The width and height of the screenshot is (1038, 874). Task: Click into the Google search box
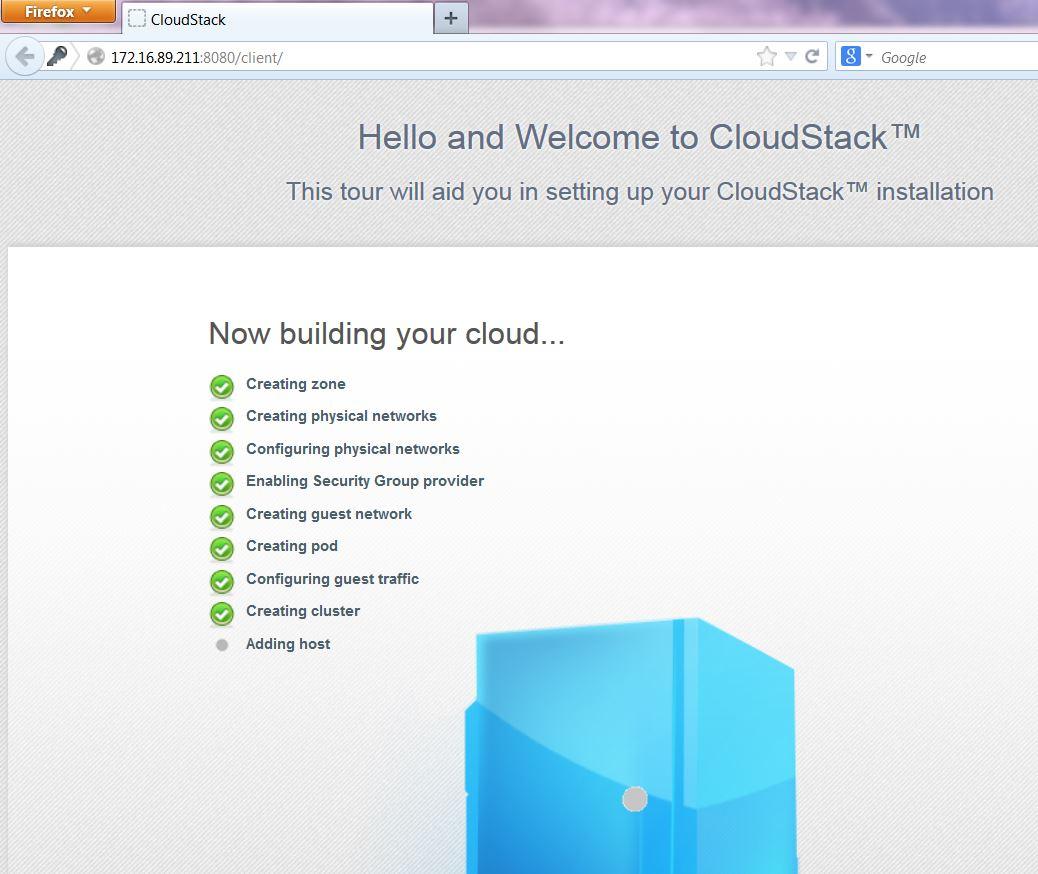pos(958,58)
